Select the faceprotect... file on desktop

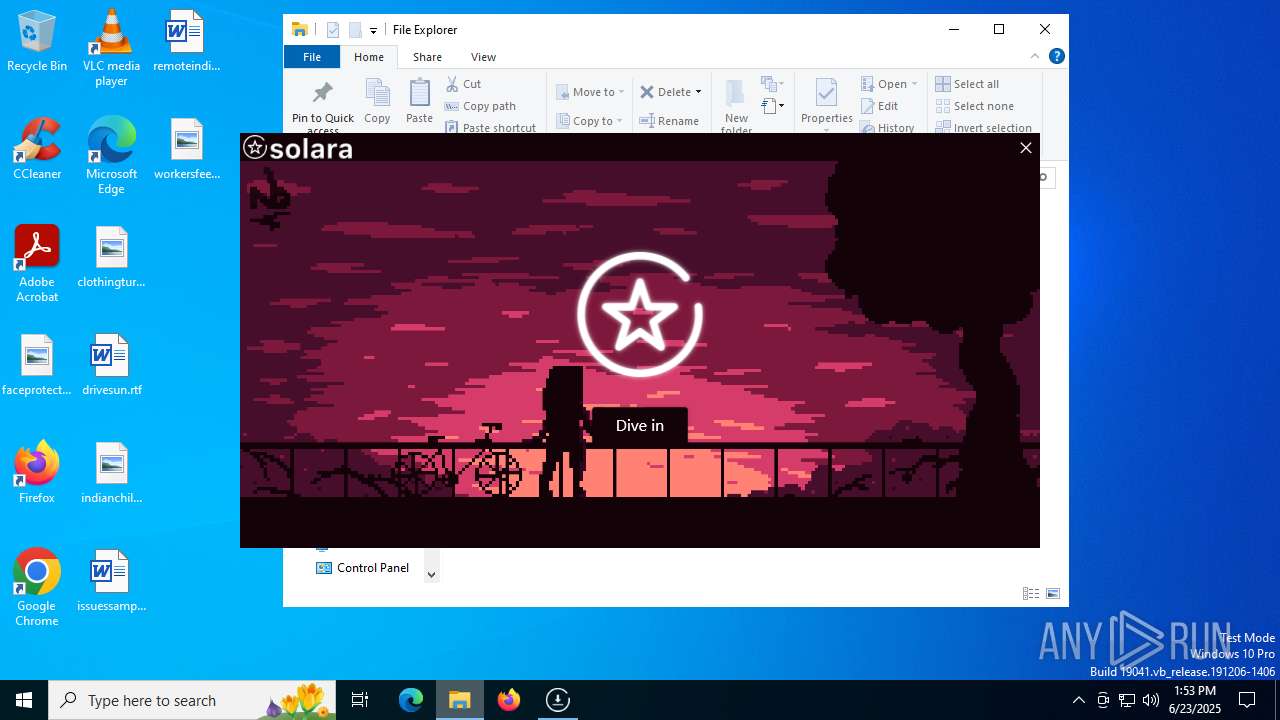(37, 366)
